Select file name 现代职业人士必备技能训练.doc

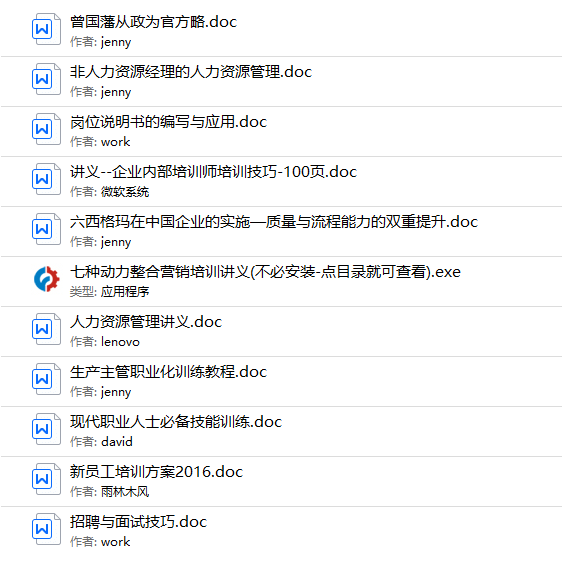pos(176,422)
